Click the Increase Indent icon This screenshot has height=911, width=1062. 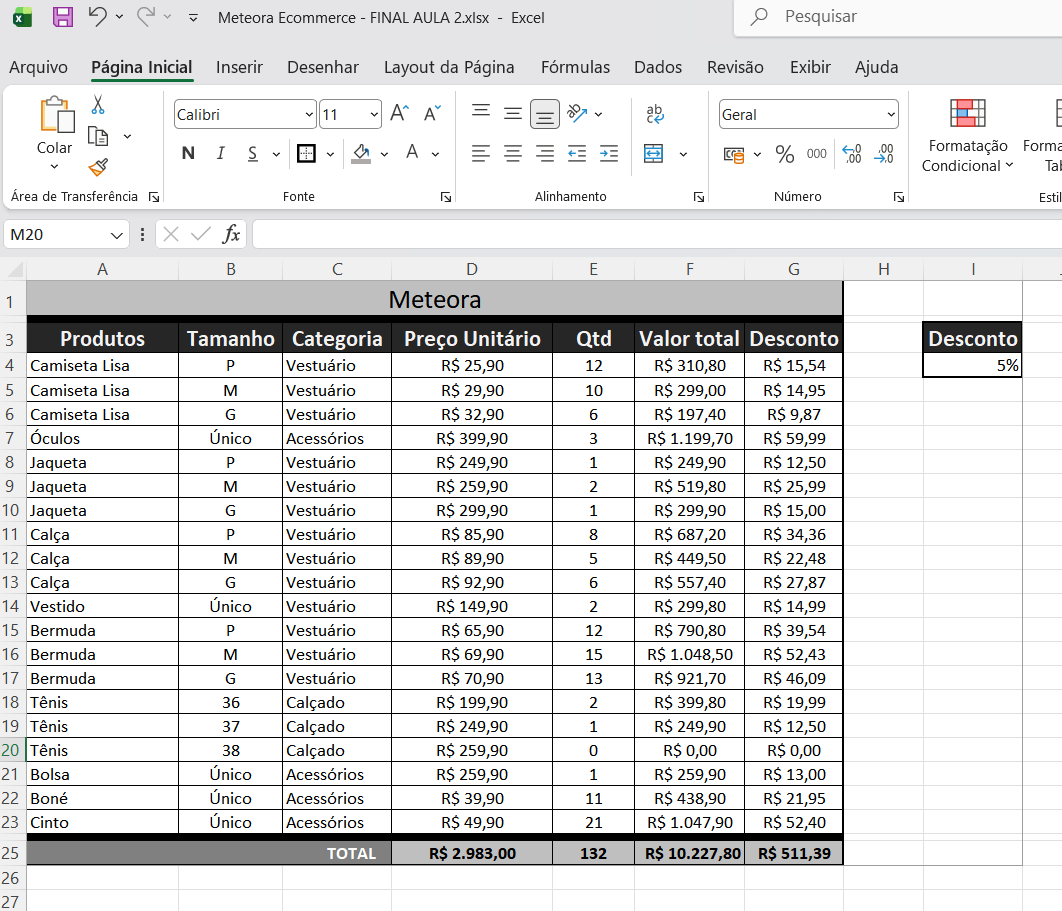point(609,154)
